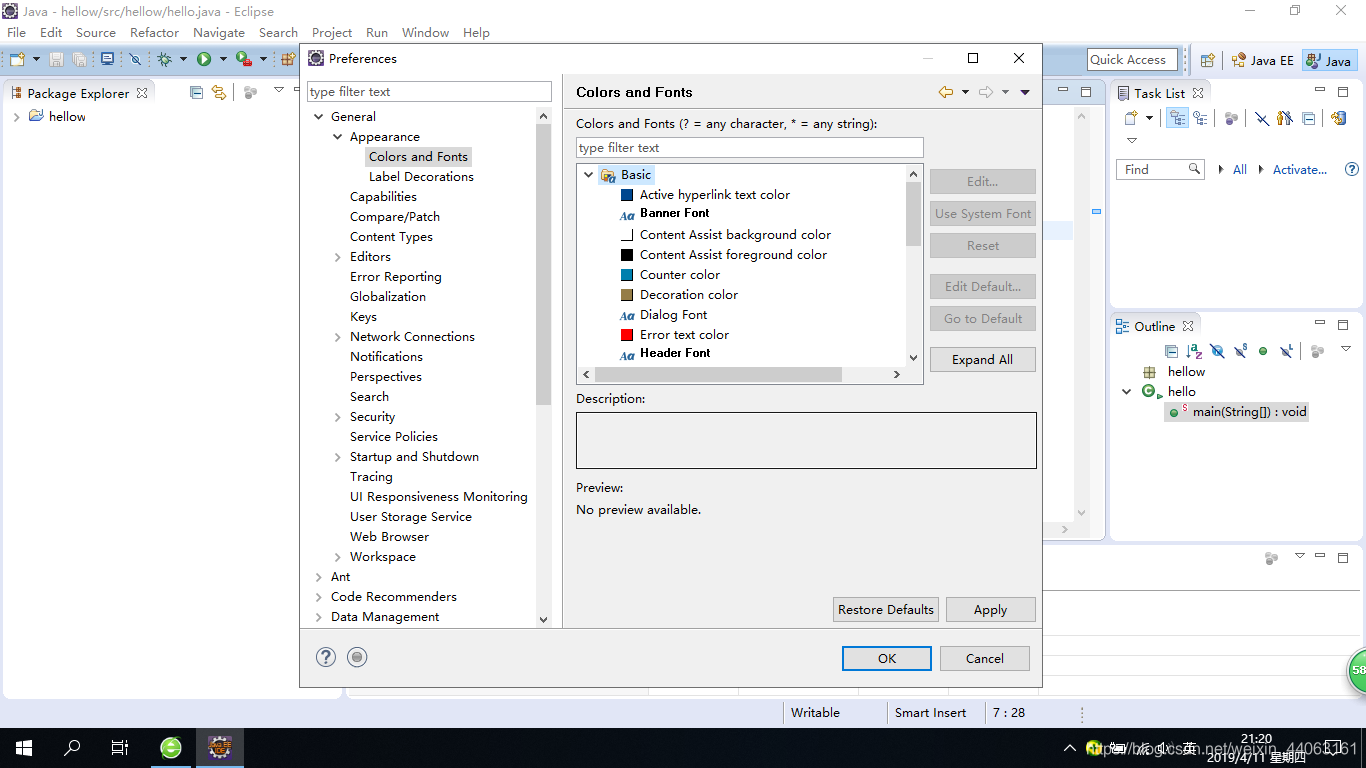Click the Run with external tools icon
Screen dimensions: 1366x768
[243, 60]
